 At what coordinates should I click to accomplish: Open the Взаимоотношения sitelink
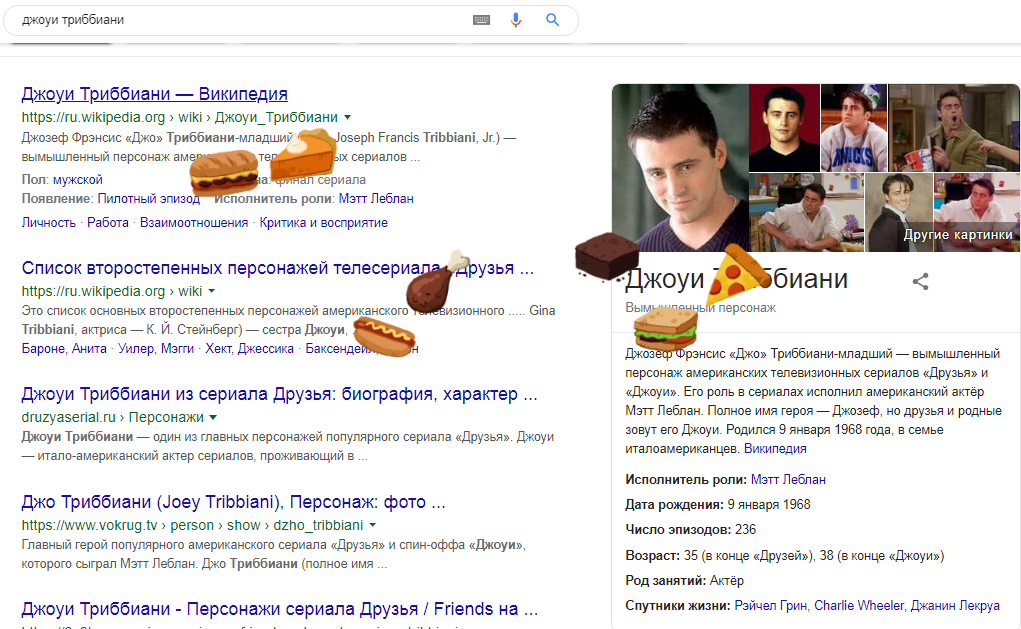point(194,222)
